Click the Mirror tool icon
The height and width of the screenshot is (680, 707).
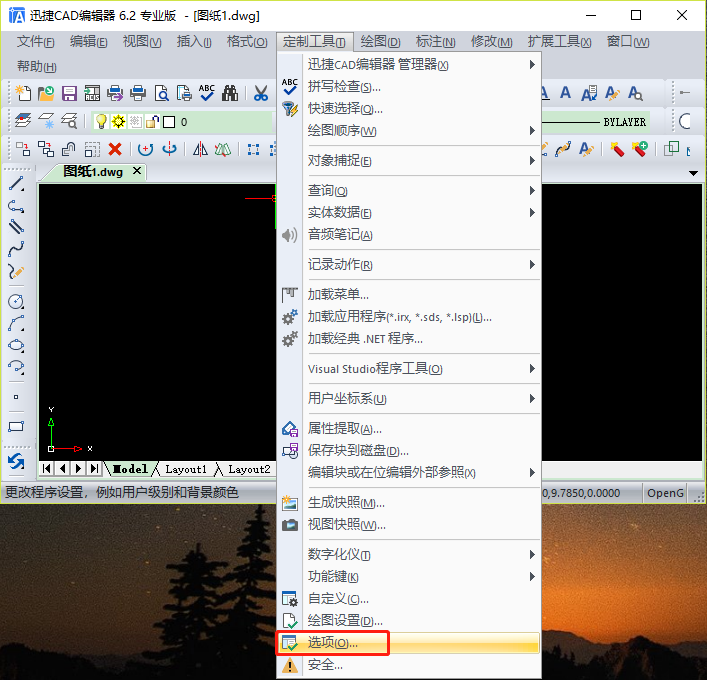point(200,149)
